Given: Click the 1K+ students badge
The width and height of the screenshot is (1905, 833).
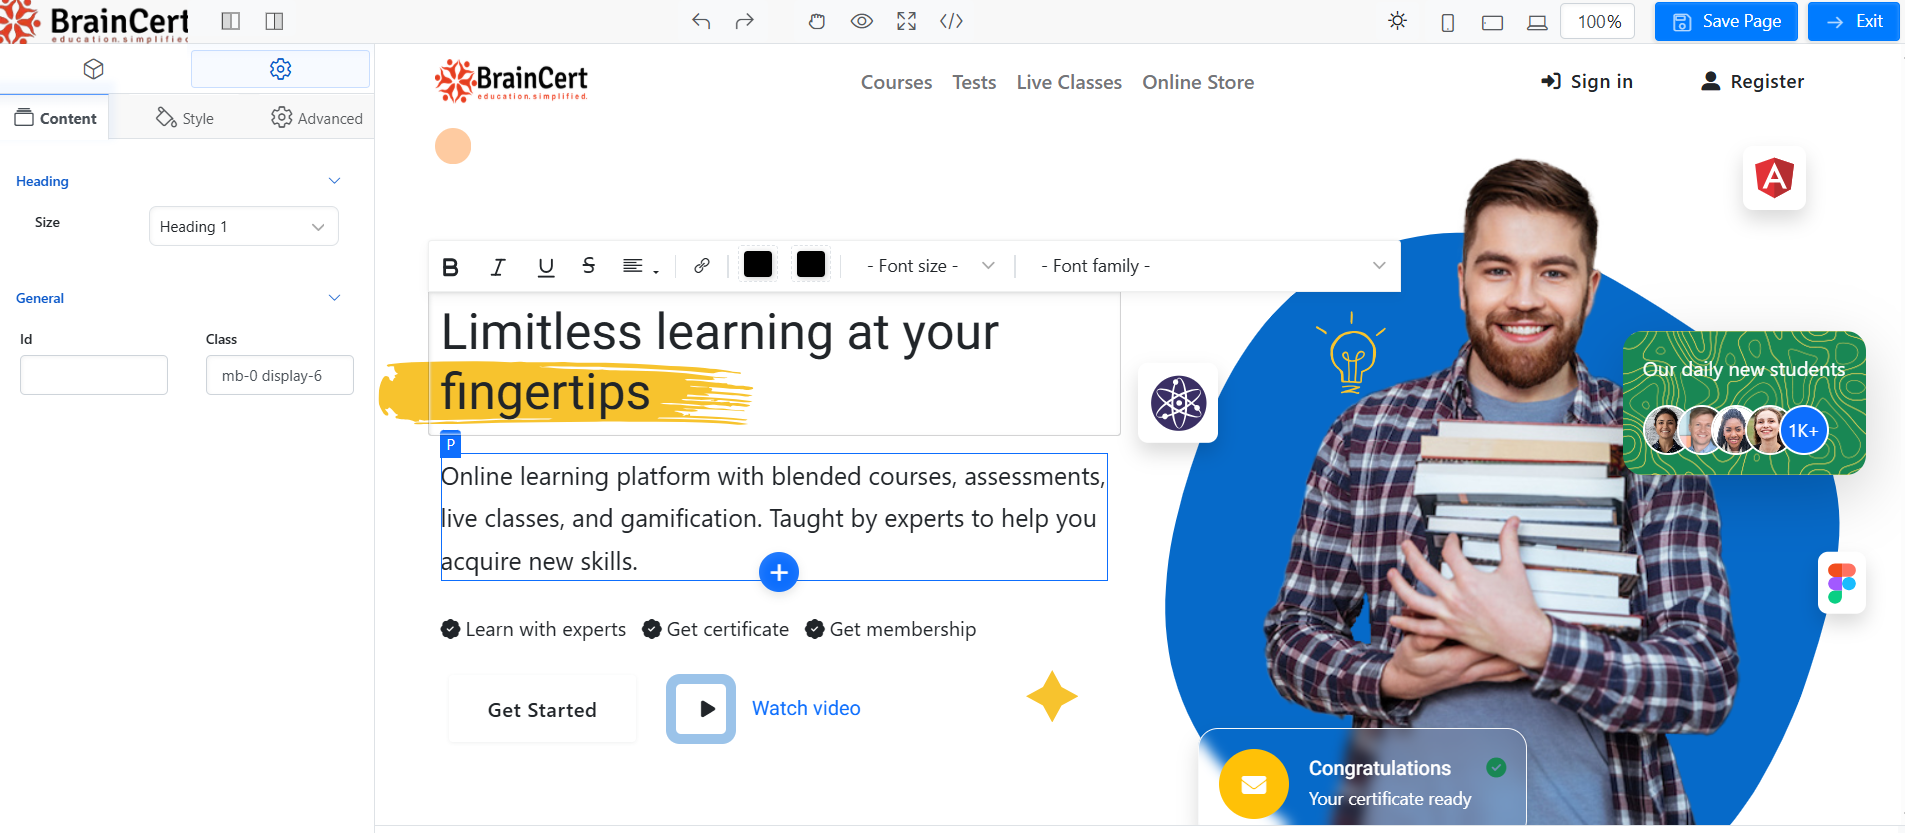Looking at the screenshot, I should click(1804, 430).
